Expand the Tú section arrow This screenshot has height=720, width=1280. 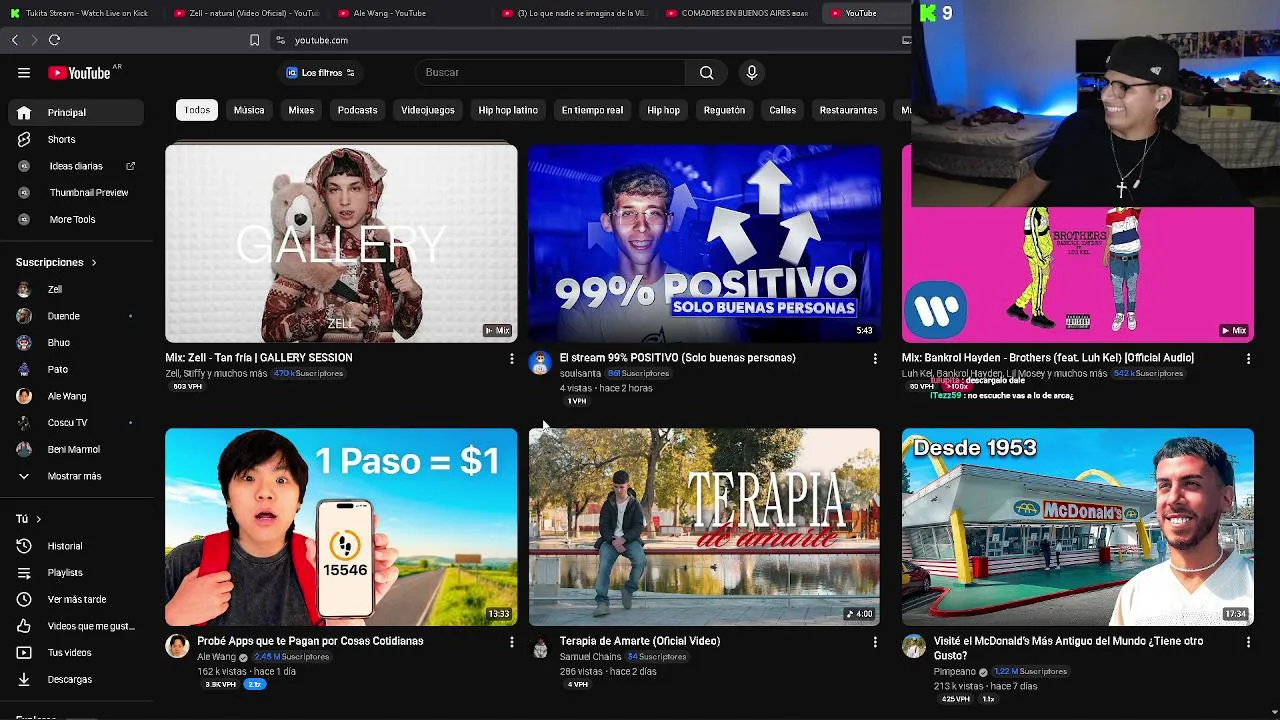click(38, 519)
